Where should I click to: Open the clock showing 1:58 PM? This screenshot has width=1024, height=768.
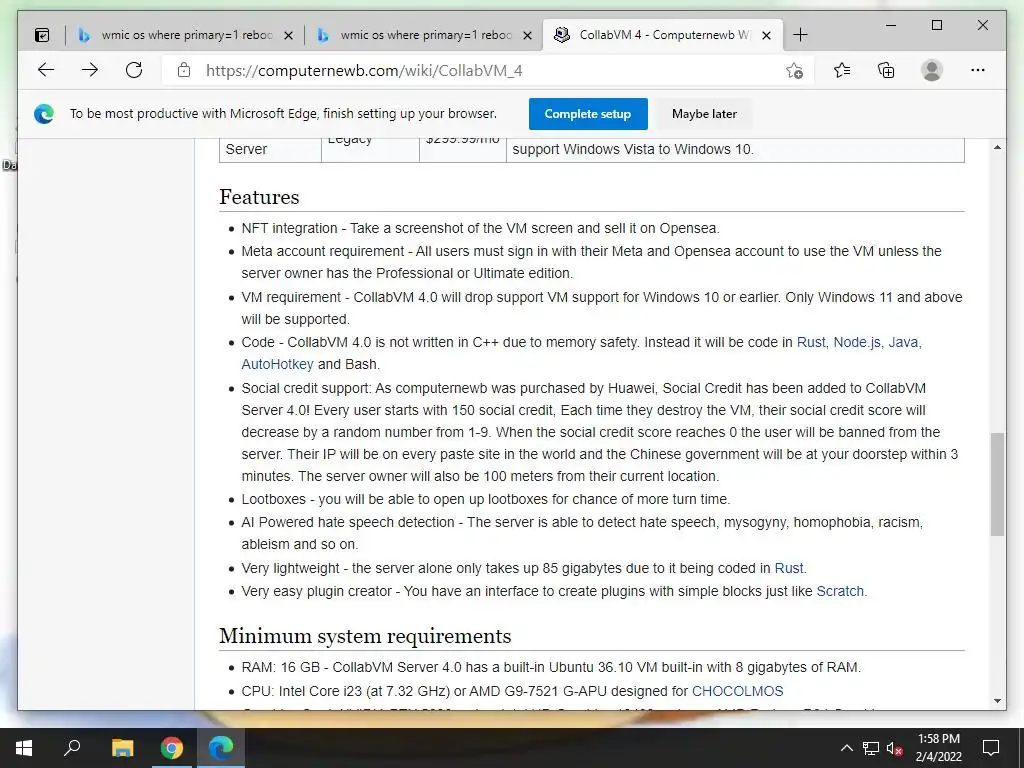point(938,748)
